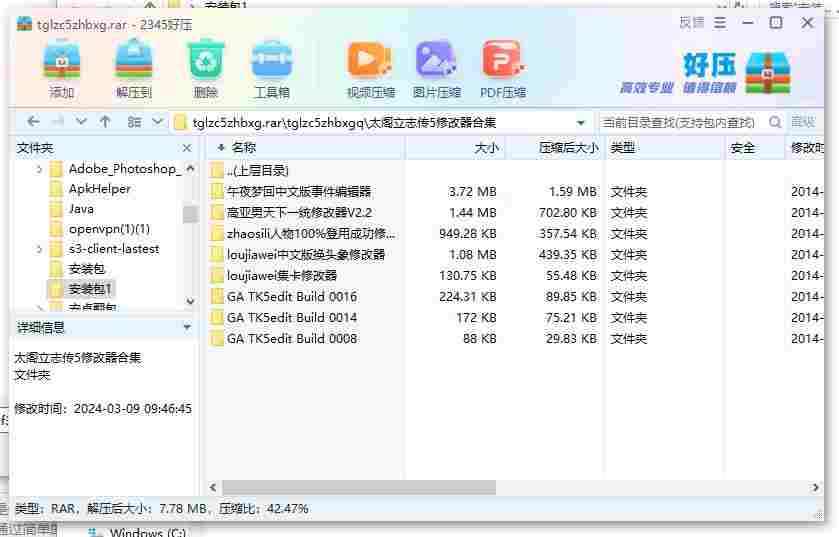839x537 pixels.
Task: Click folder icon of 午夜梦回中文版事件编辑器
Action: [x=217, y=191]
